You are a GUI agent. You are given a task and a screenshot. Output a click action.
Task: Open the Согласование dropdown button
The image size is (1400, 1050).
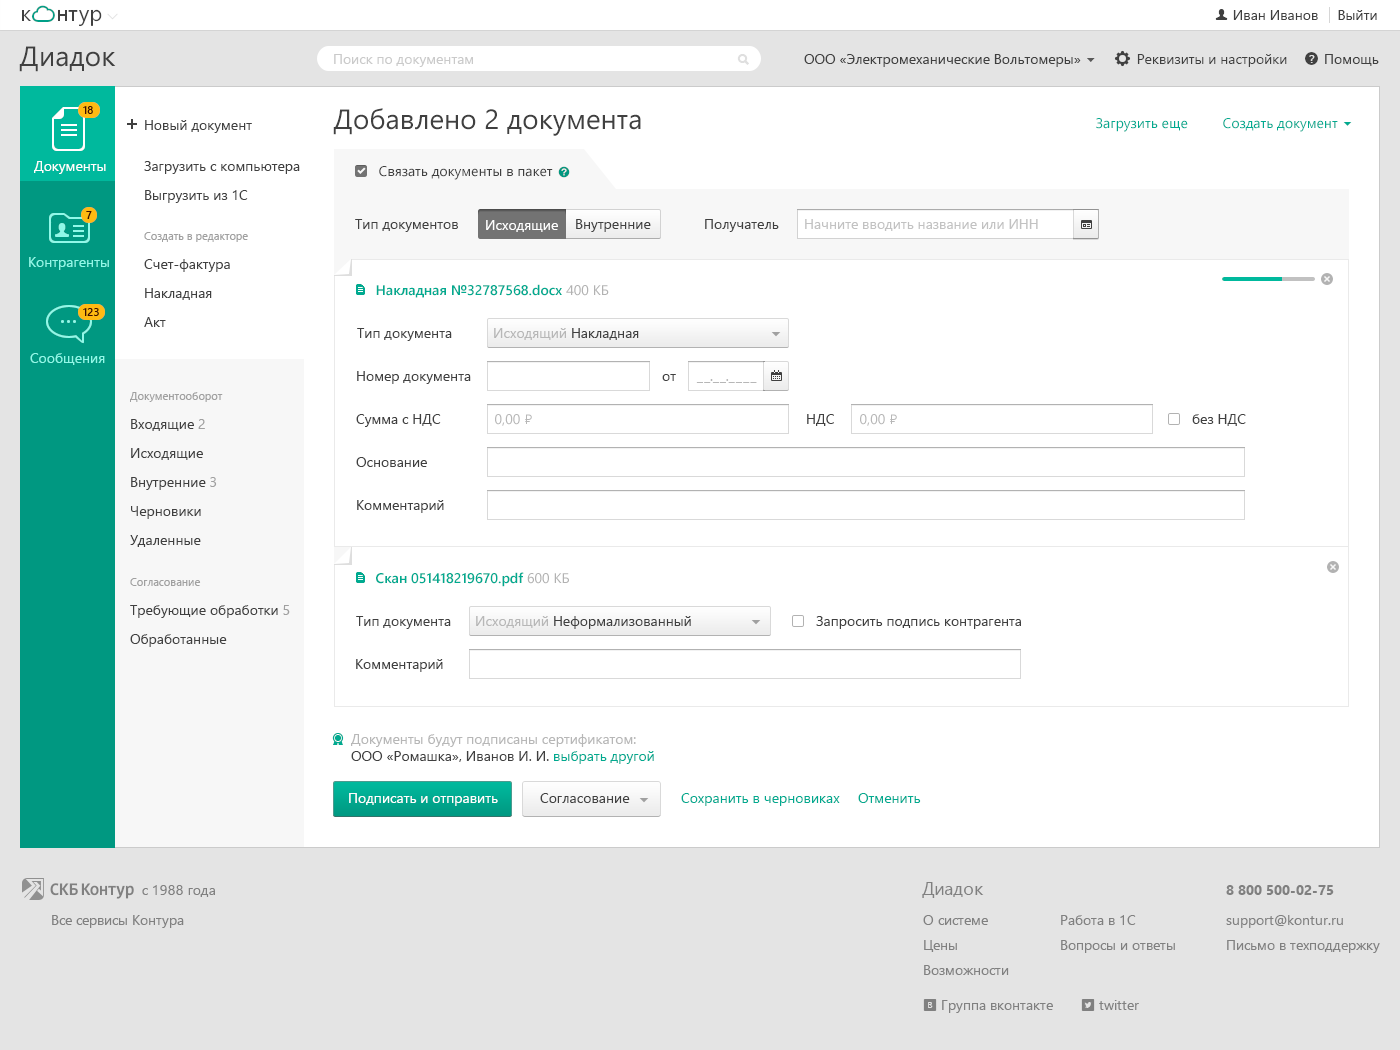coord(591,799)
